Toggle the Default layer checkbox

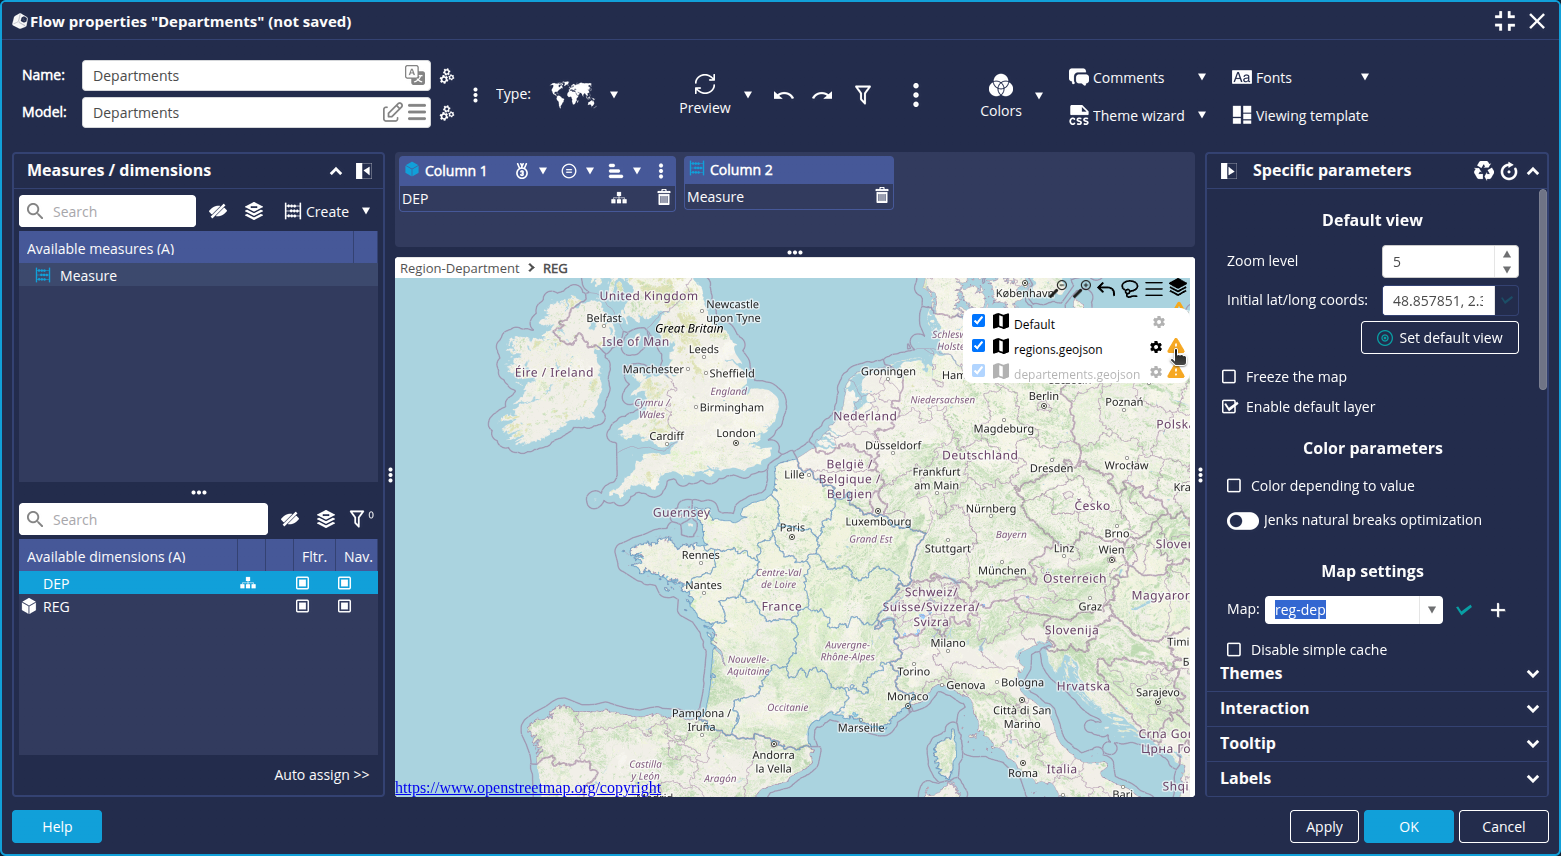point(979,321)
